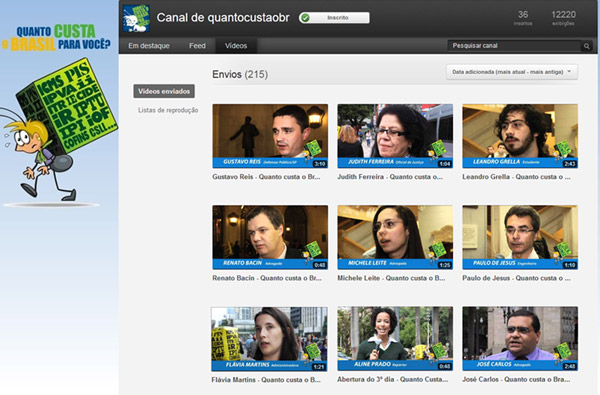Toggle the Inscrito subscription button
Image resolution: width=600 pixels, height=395 pixels.
334,18
